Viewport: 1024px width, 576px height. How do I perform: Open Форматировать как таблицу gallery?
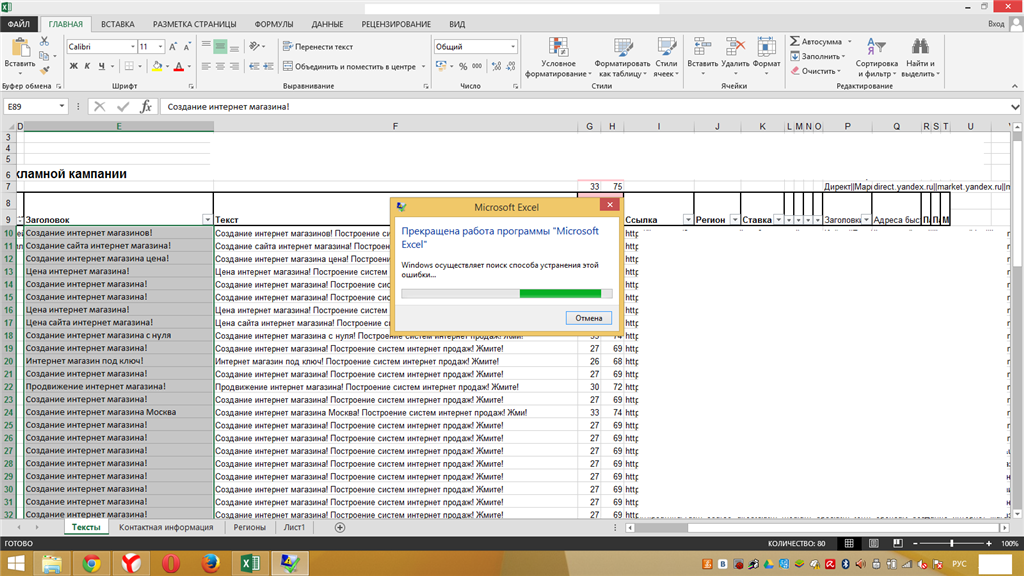(622, 57)
